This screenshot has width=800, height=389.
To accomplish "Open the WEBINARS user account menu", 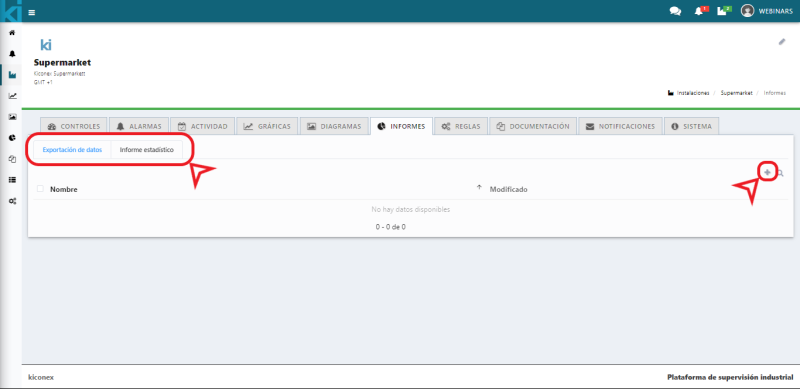I will (767, 11).
